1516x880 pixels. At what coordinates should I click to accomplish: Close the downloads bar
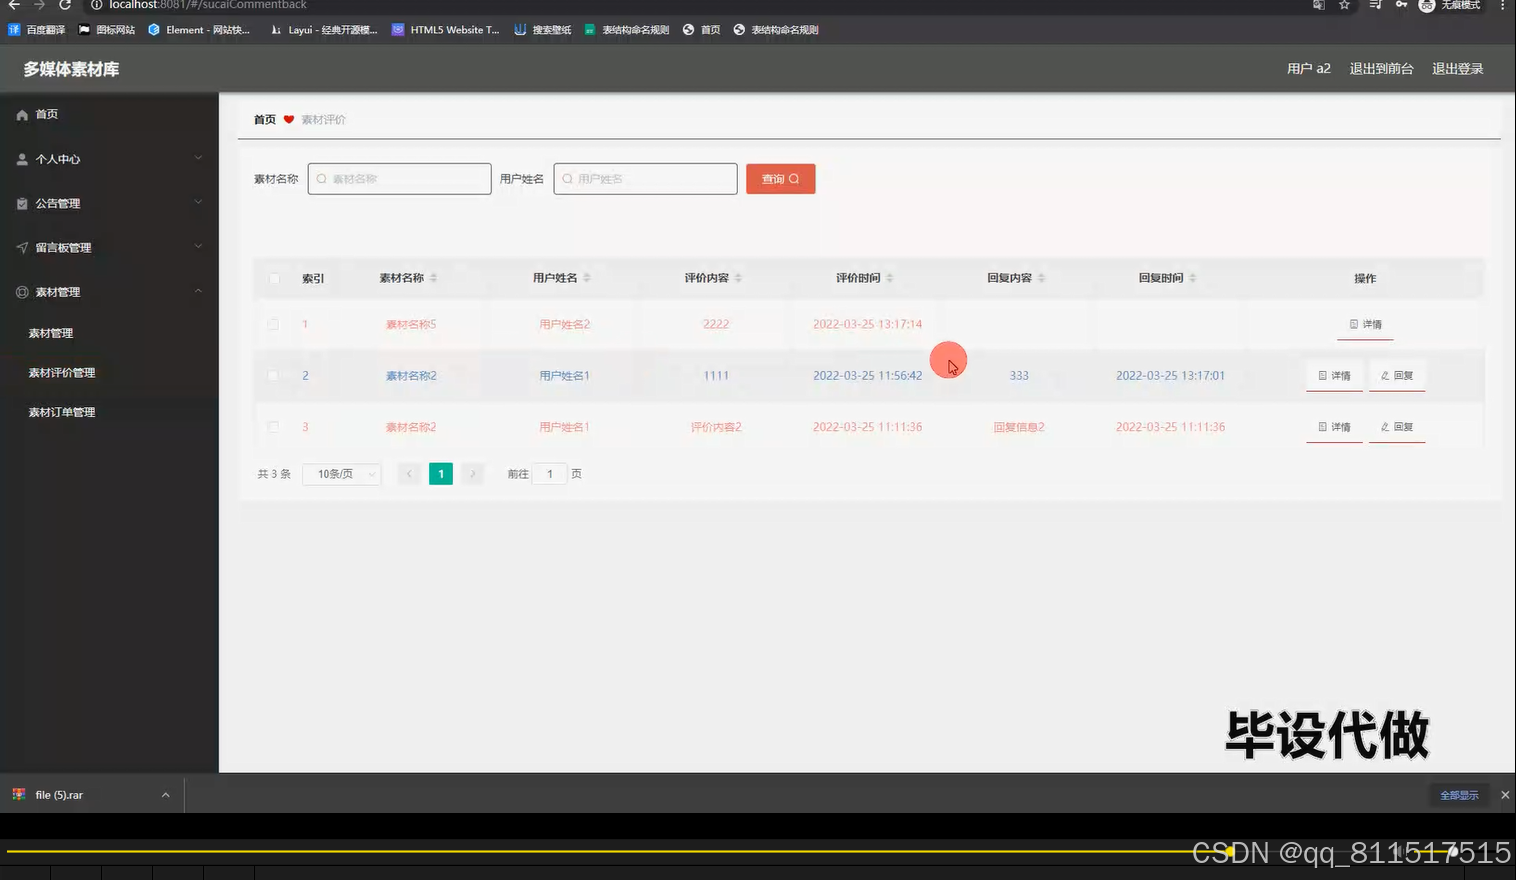[1505, 795]
